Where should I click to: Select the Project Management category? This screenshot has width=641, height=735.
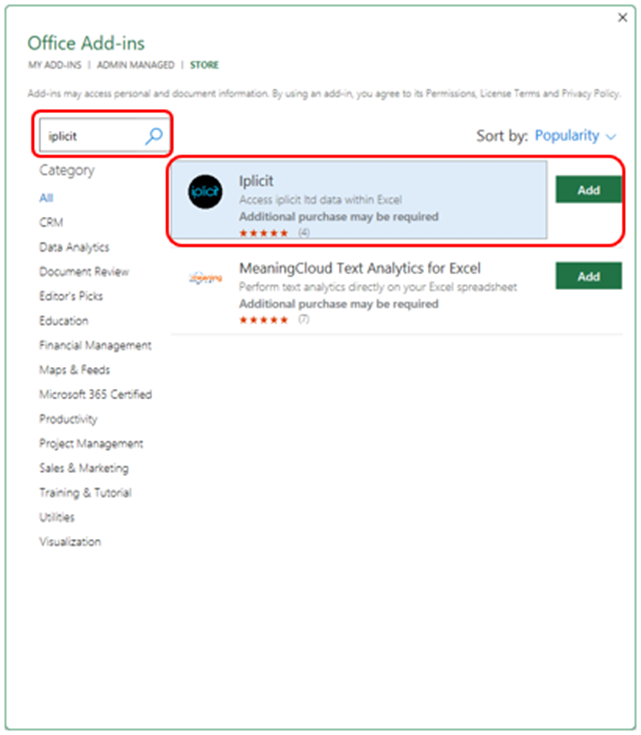[91, 443]
